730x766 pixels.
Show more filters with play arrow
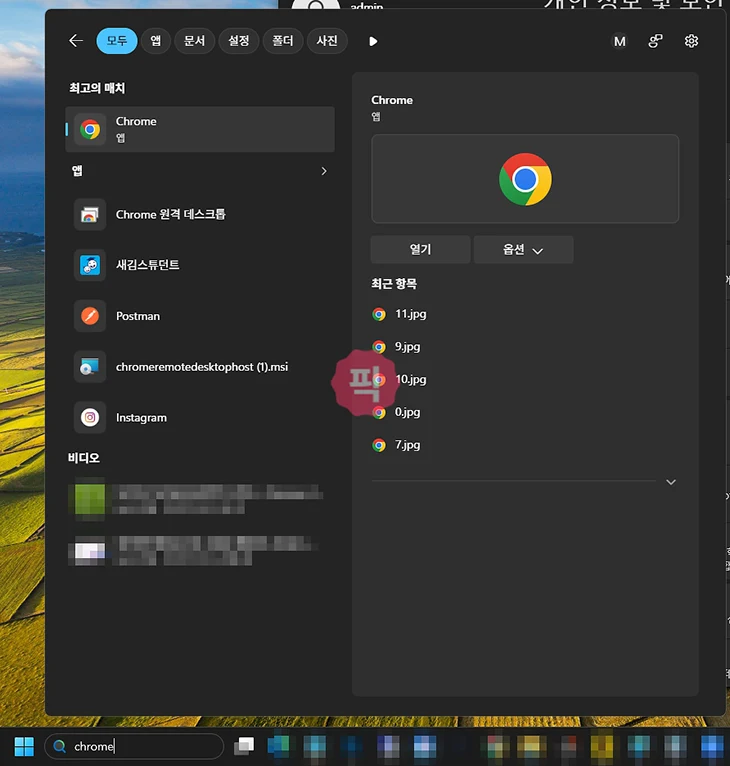tap(373, 41)
